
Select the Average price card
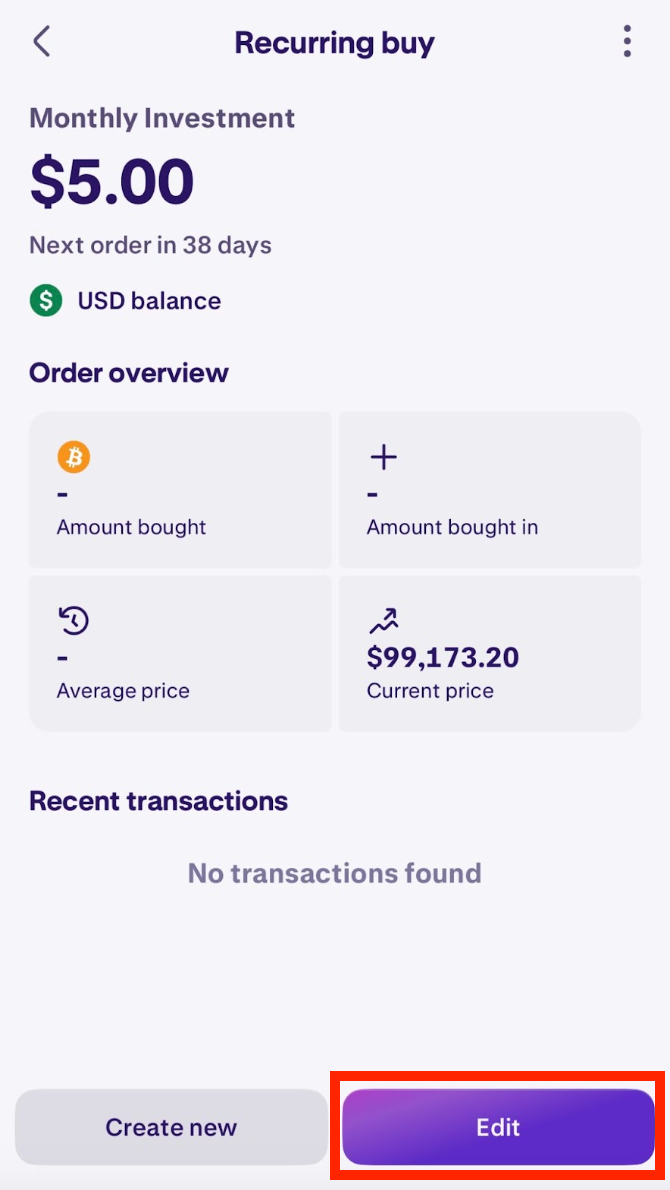[x=180, y=652]
